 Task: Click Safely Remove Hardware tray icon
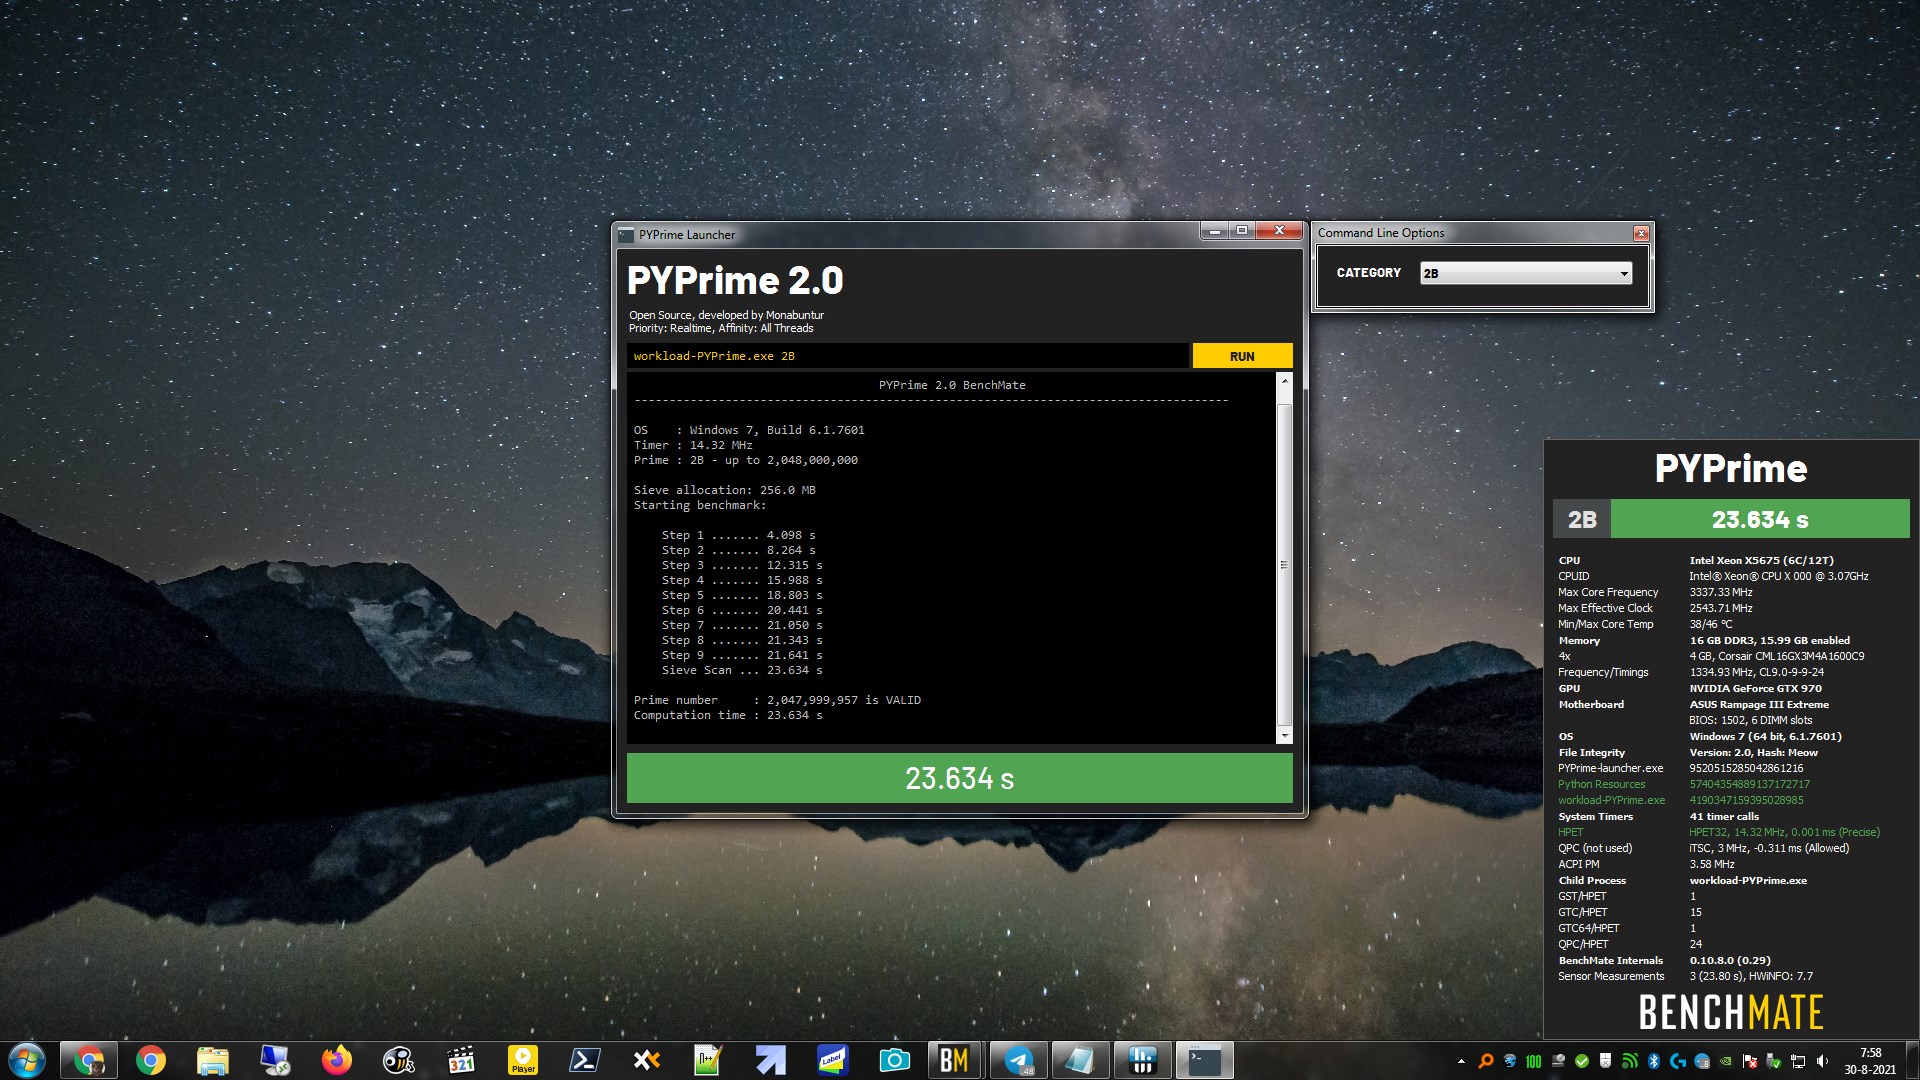click(1774, 1061)
